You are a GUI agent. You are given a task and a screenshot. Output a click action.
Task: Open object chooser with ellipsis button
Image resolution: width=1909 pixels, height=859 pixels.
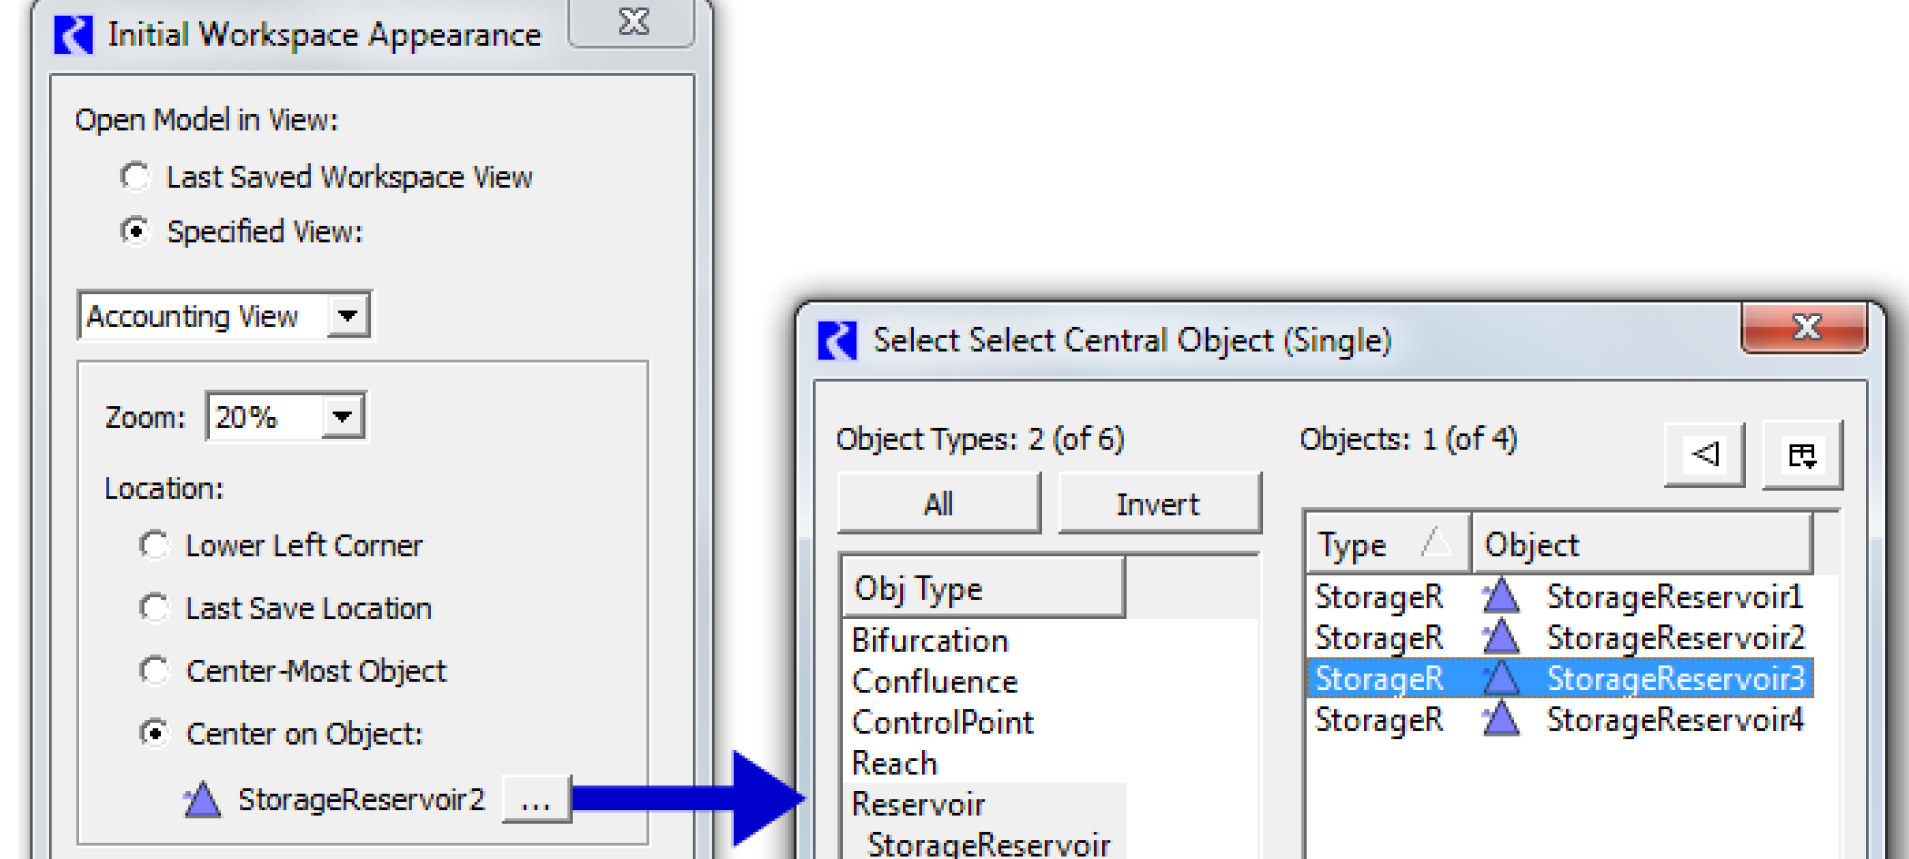[x=536, y=800]
